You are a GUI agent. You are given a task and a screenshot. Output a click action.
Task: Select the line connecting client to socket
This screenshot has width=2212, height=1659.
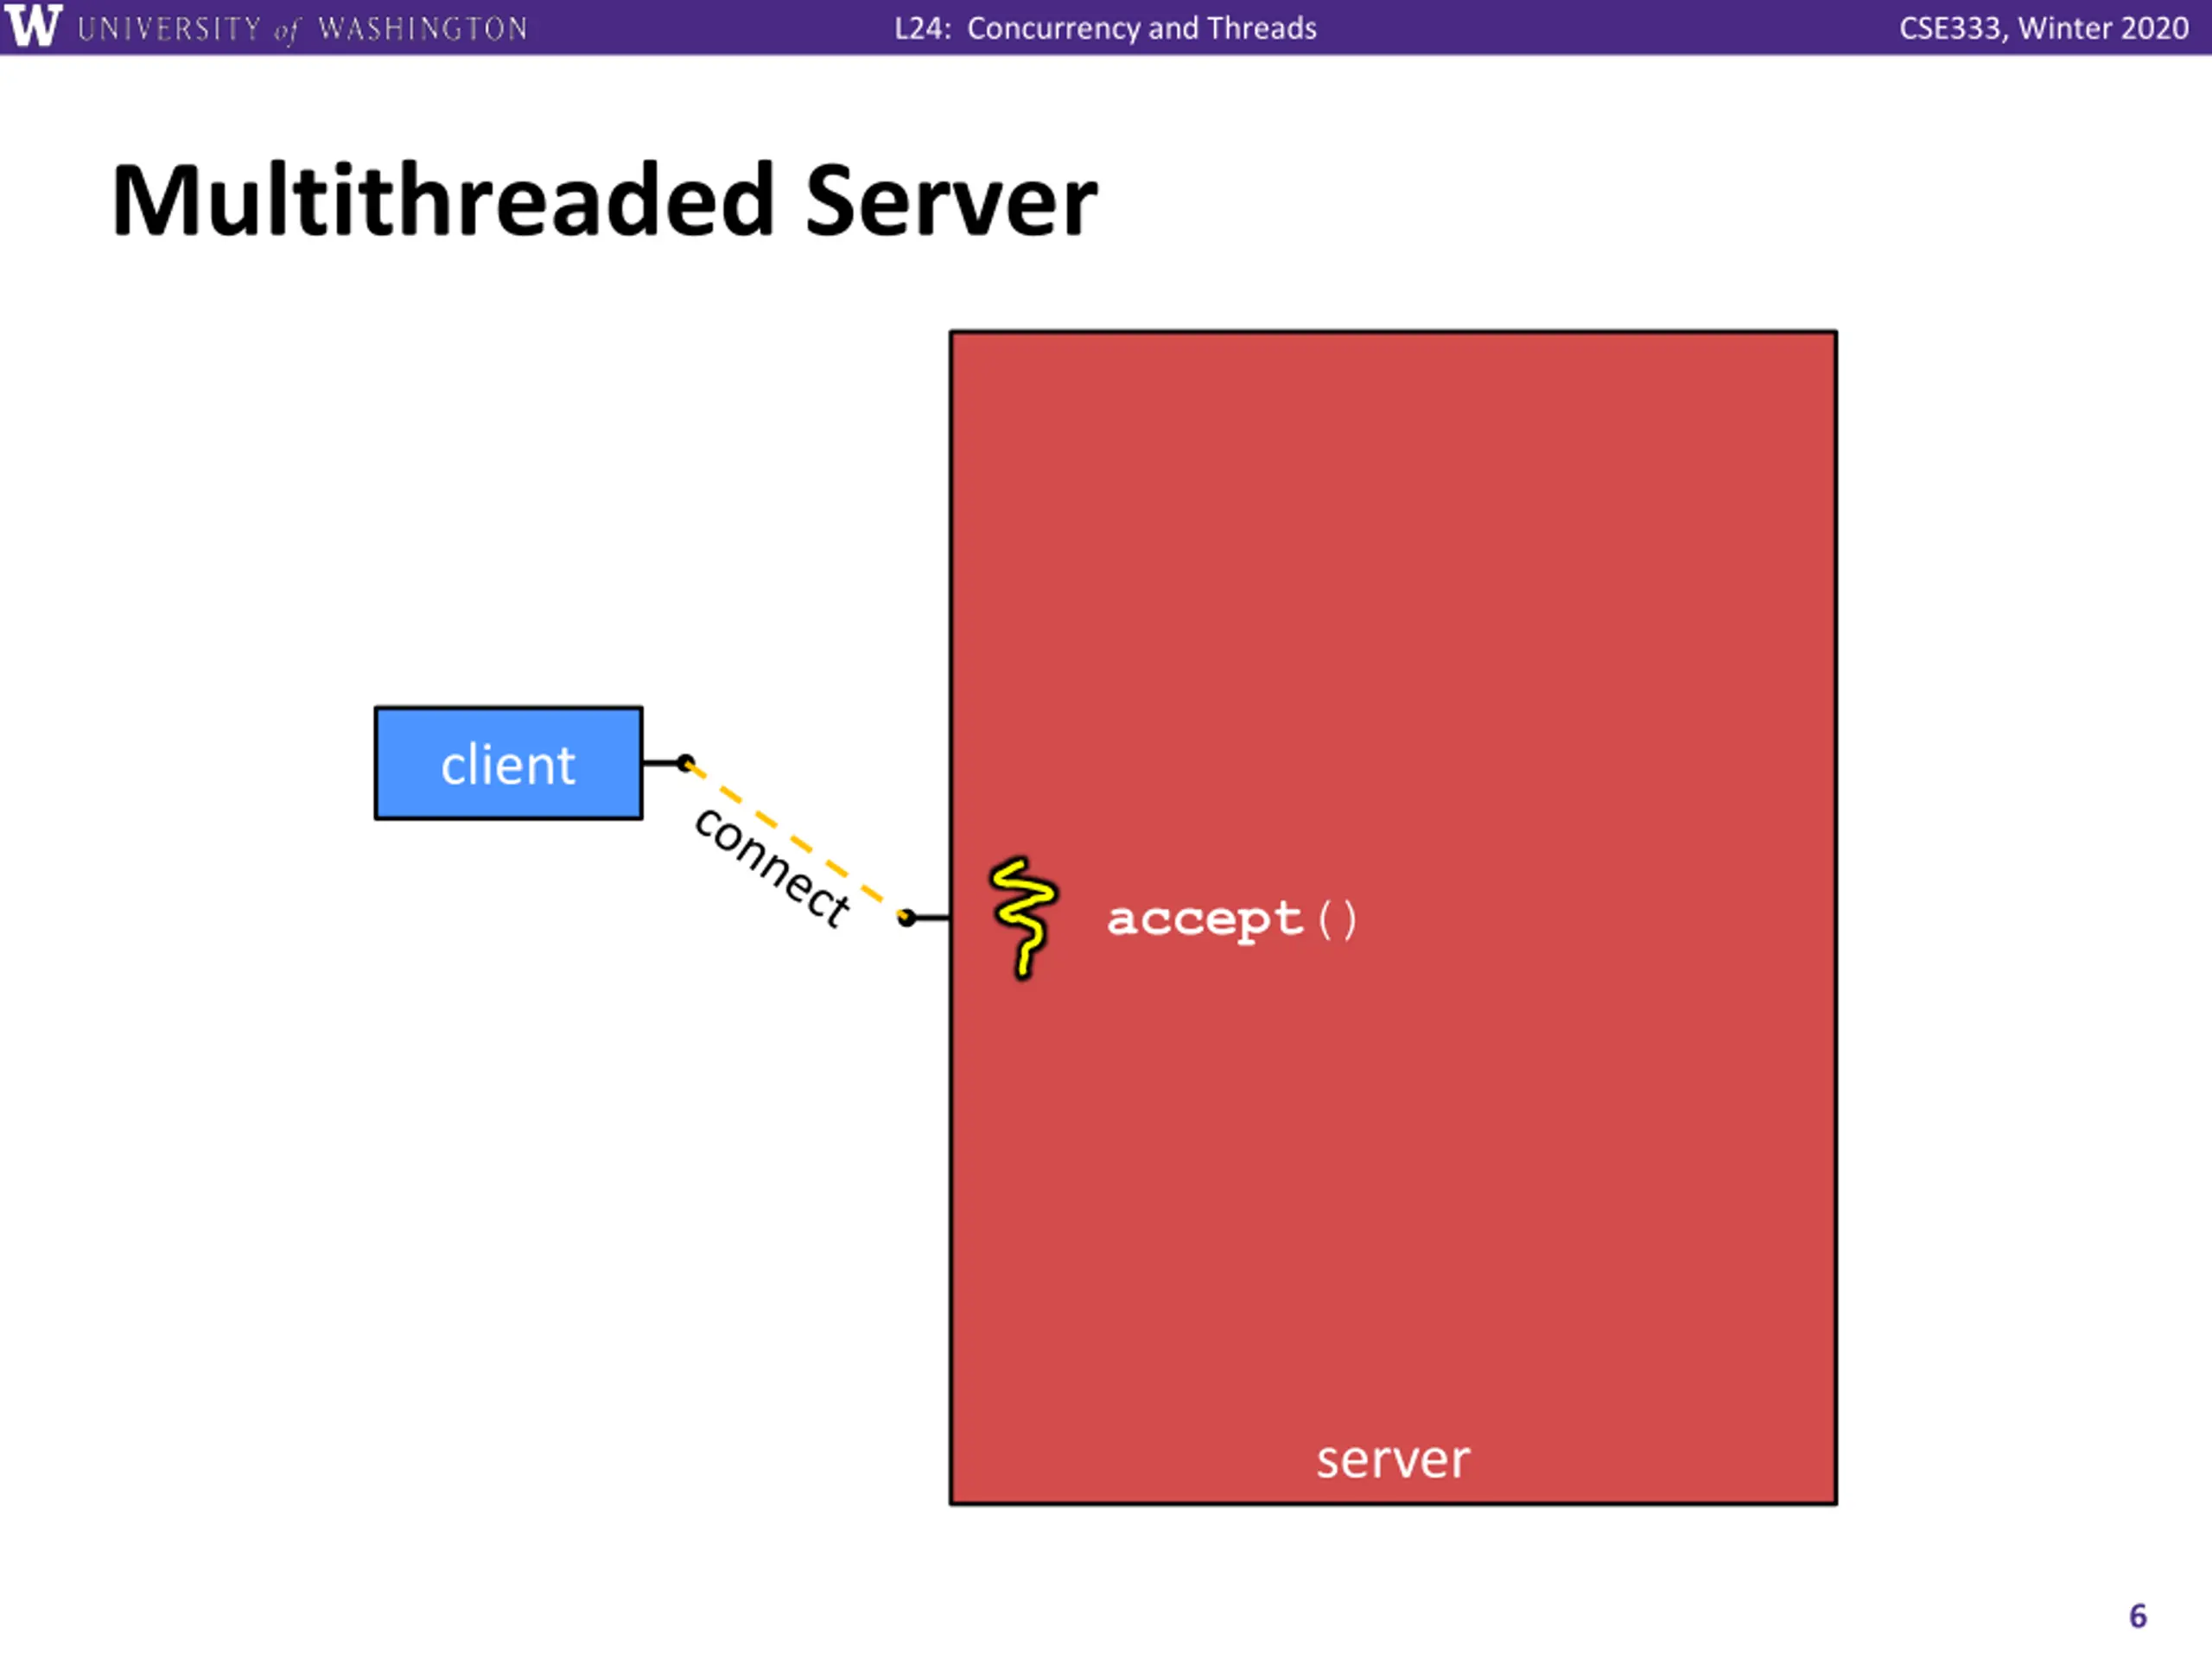(x=660, y=763)
